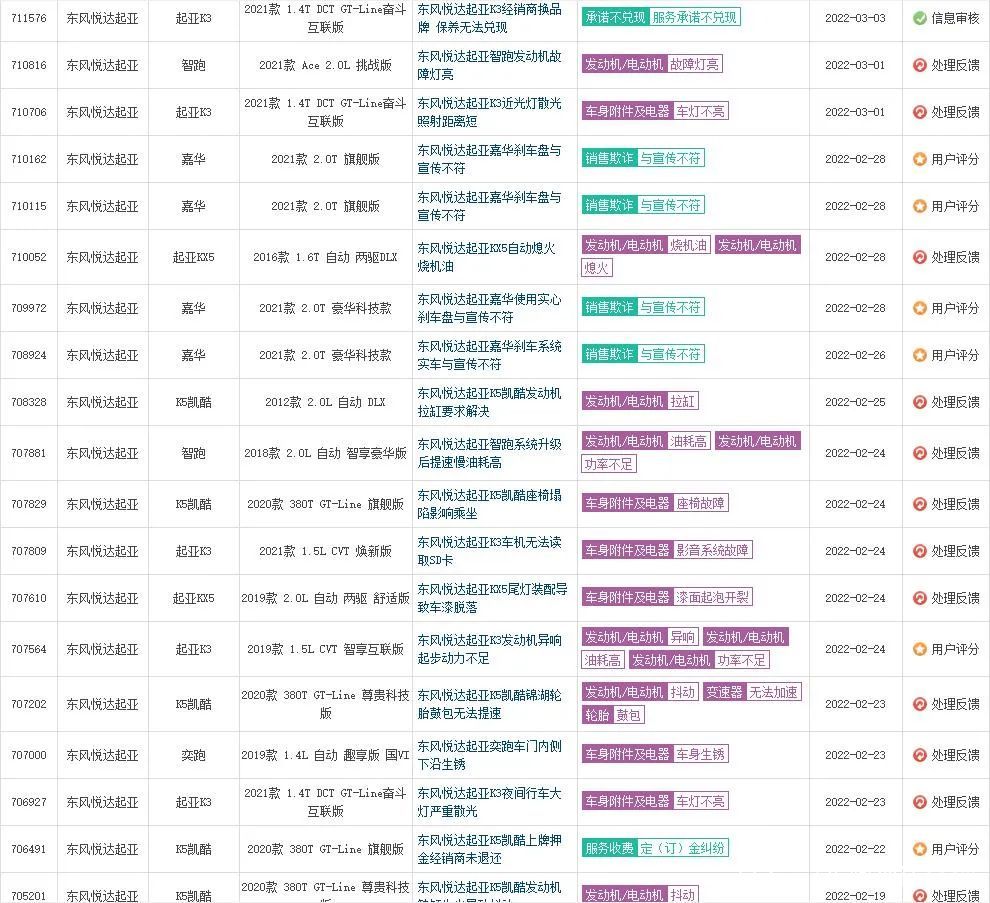The height and width of the screenshot is (903, 990).
Task: Select complaint ID 711576
Action: 29,18
